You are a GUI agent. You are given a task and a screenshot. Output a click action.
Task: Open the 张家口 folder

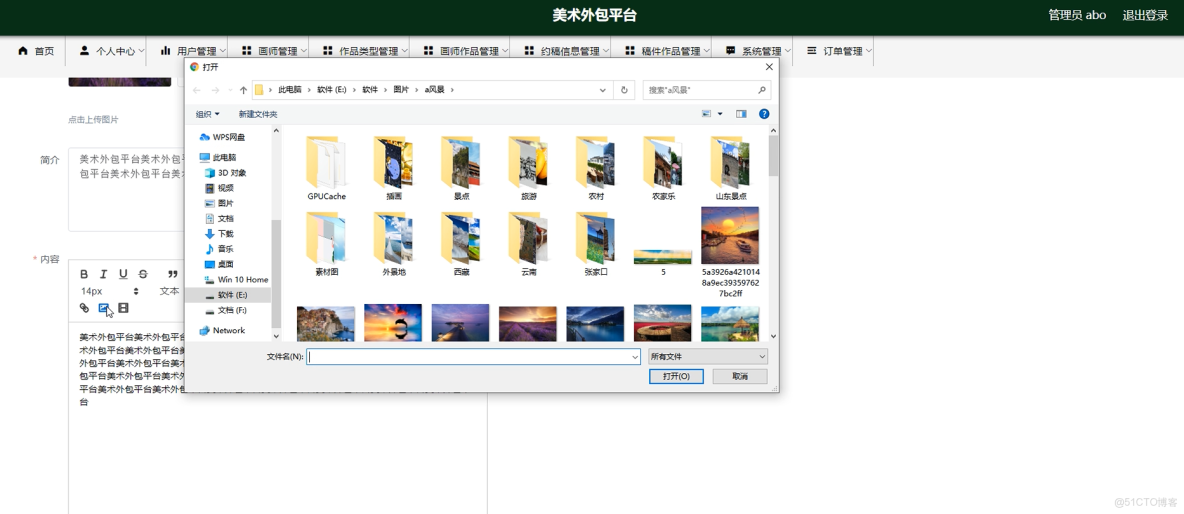(x=596, y=244)
